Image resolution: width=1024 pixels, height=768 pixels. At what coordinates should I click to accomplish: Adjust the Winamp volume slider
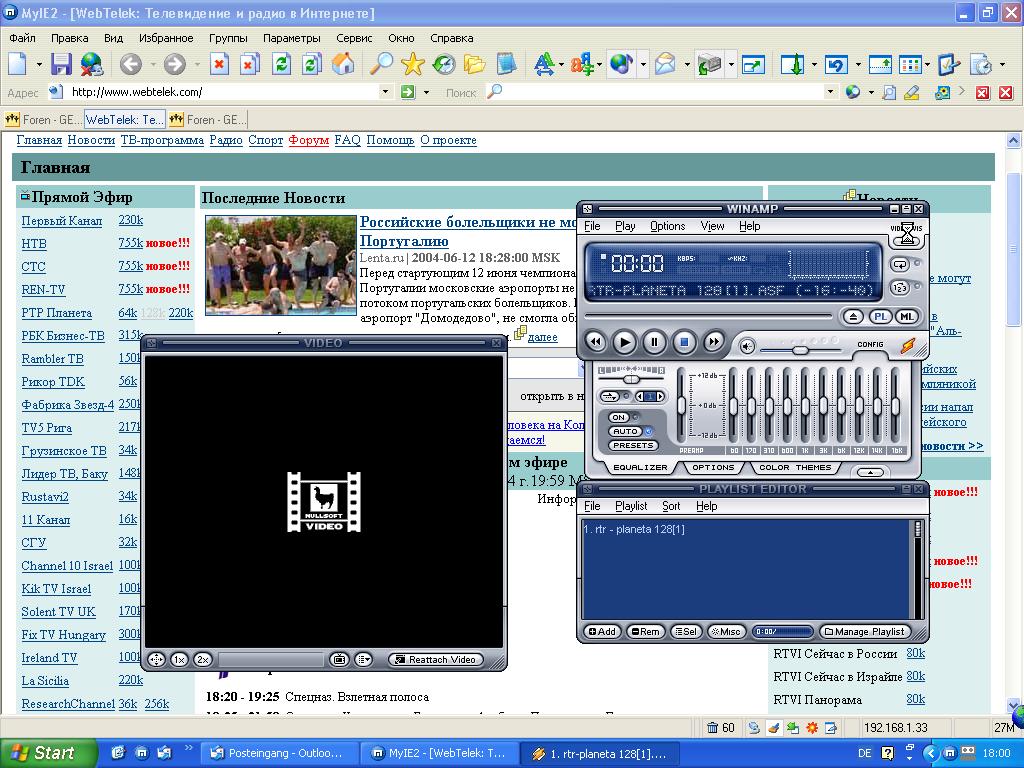[x=799, y=351]
